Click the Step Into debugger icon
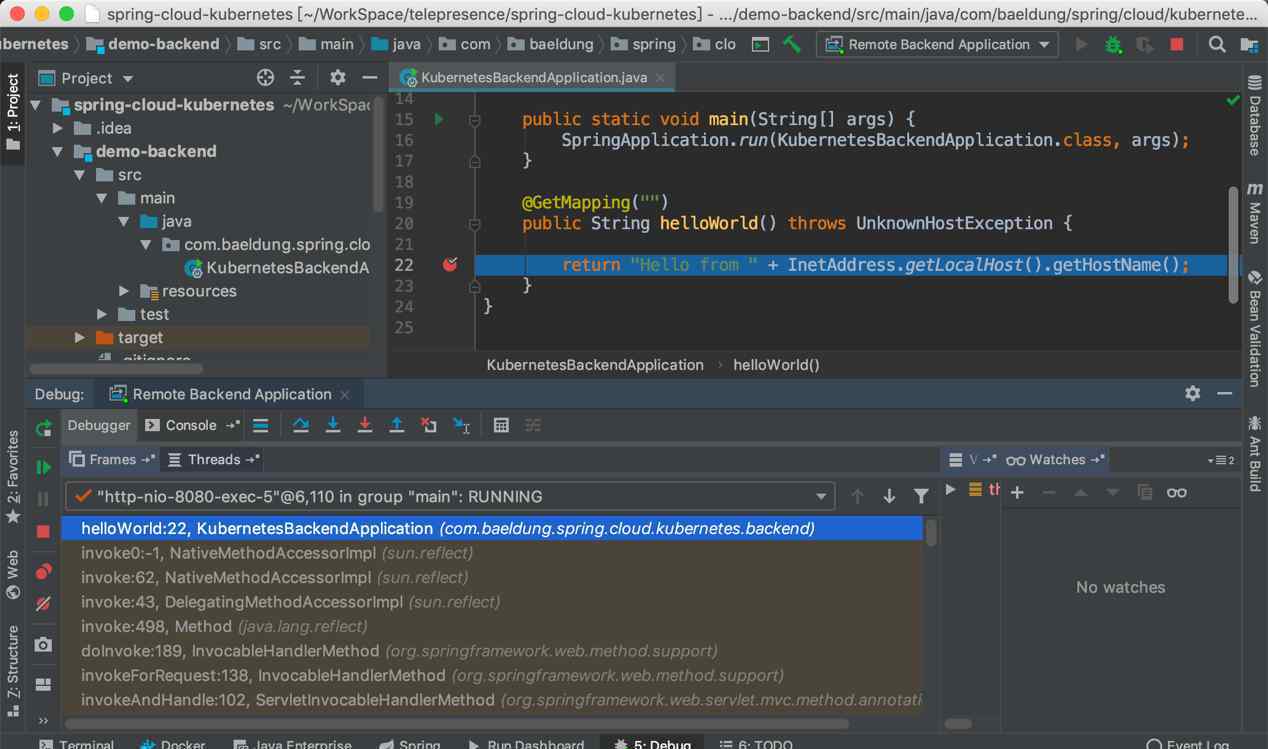The height and width of the screenshot is (749, 1268). coord(333,425)
